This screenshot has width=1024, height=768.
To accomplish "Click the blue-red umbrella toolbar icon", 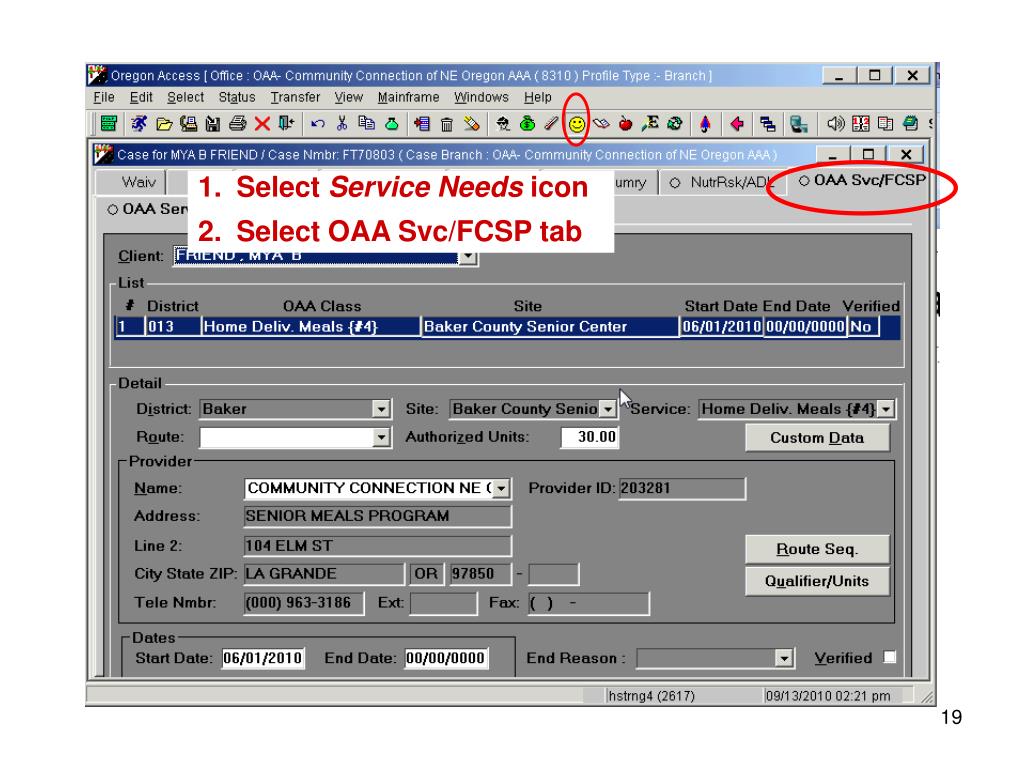I will [705, 123].
